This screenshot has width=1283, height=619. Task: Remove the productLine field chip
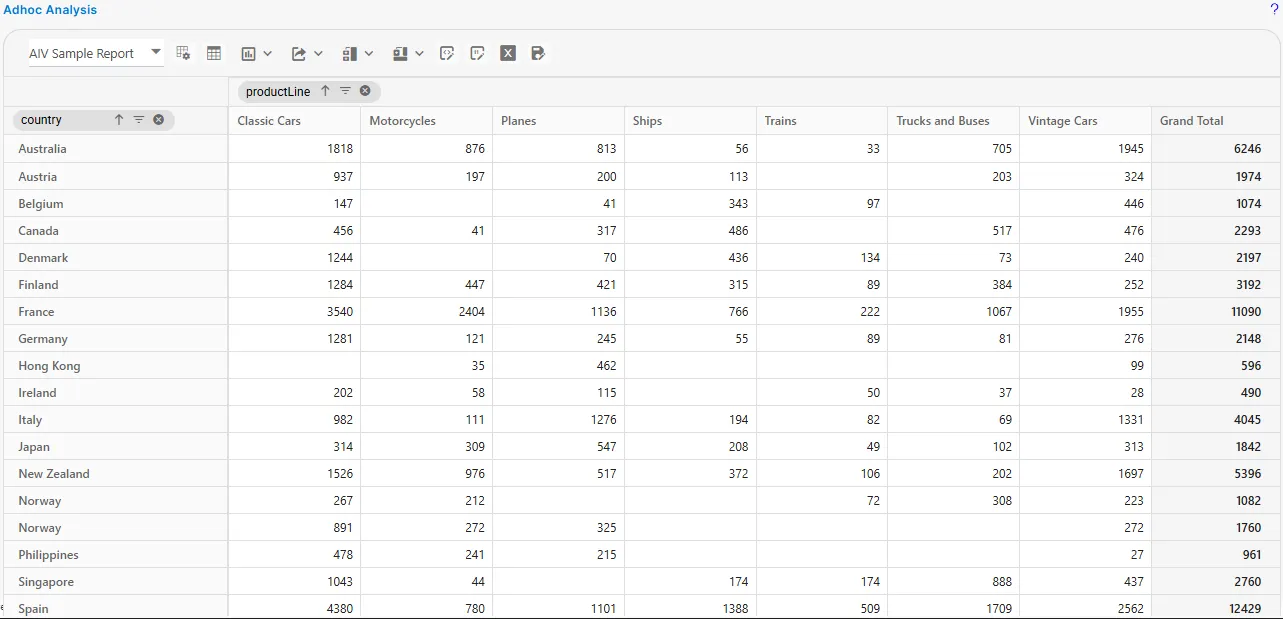point(365,91)
